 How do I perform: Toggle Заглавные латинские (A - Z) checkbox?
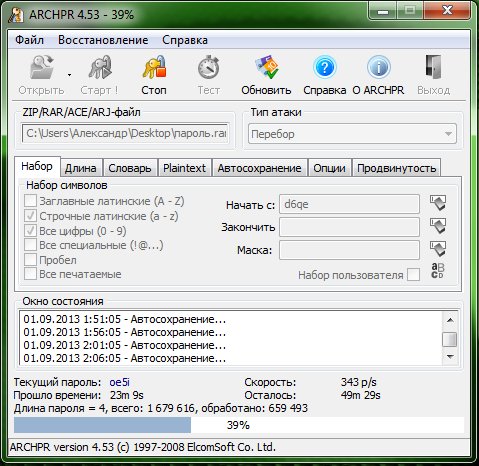pos(30,201)
